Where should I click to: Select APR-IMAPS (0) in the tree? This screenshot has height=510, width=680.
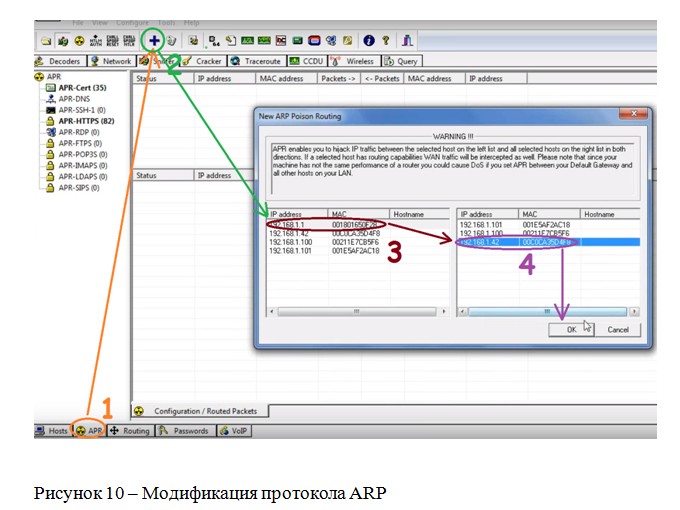83,166
